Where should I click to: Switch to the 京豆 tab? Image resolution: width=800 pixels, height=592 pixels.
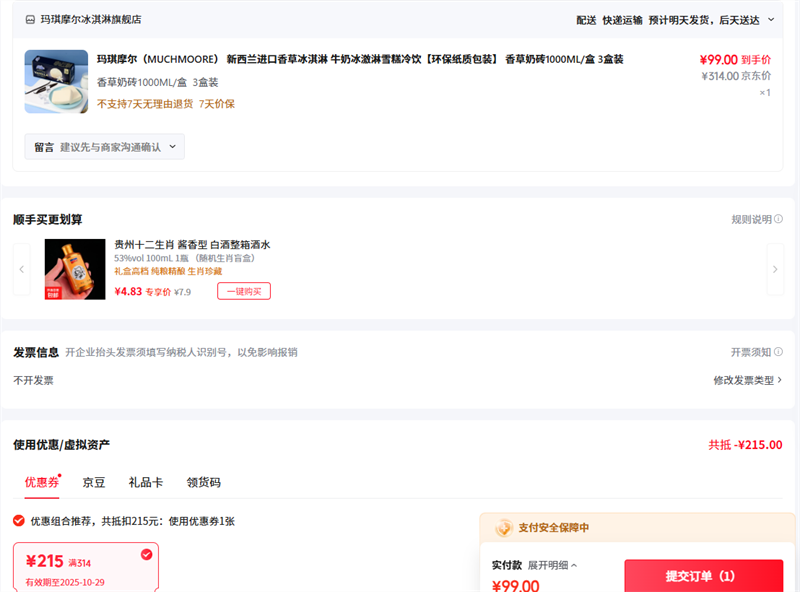coord(94,482)
